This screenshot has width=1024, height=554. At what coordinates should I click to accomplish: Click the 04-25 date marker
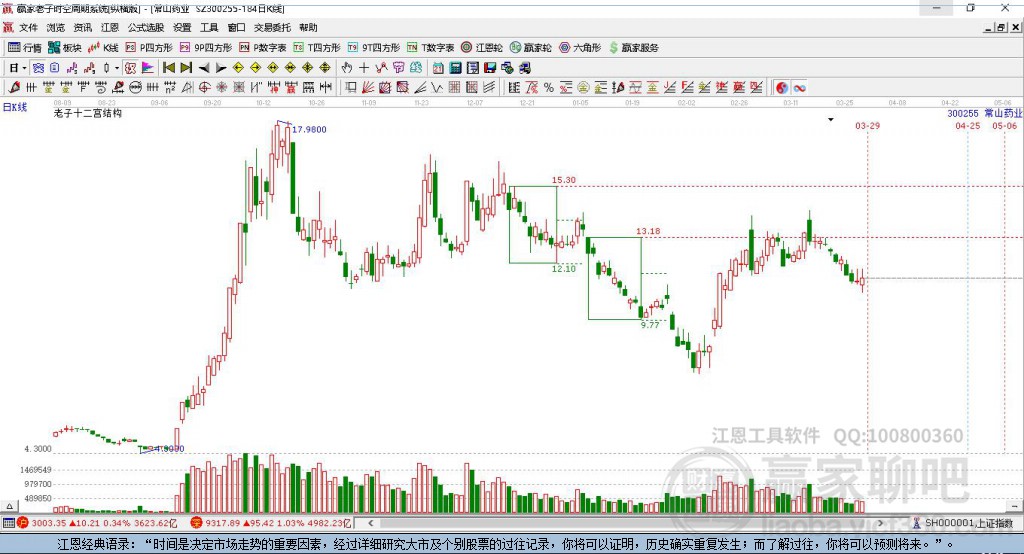tap(968, 125)
